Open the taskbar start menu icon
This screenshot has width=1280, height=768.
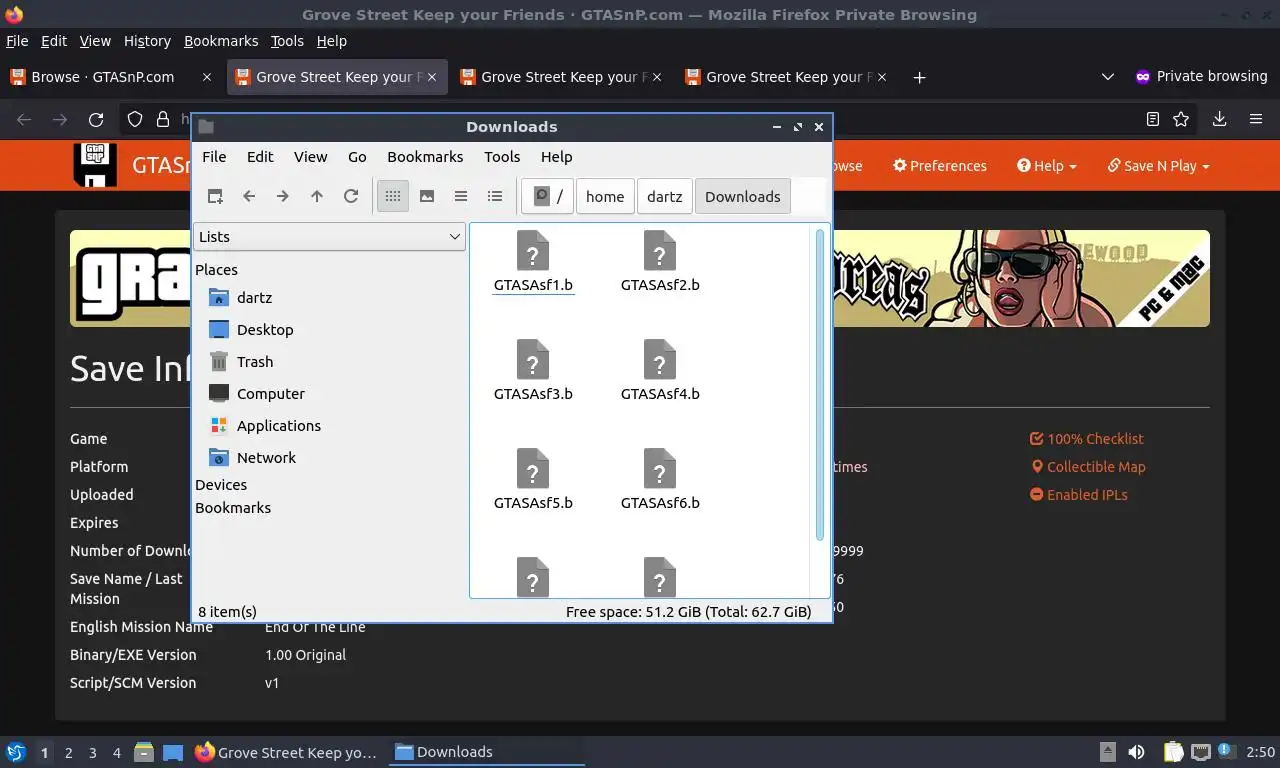click(x=15, y=752)
